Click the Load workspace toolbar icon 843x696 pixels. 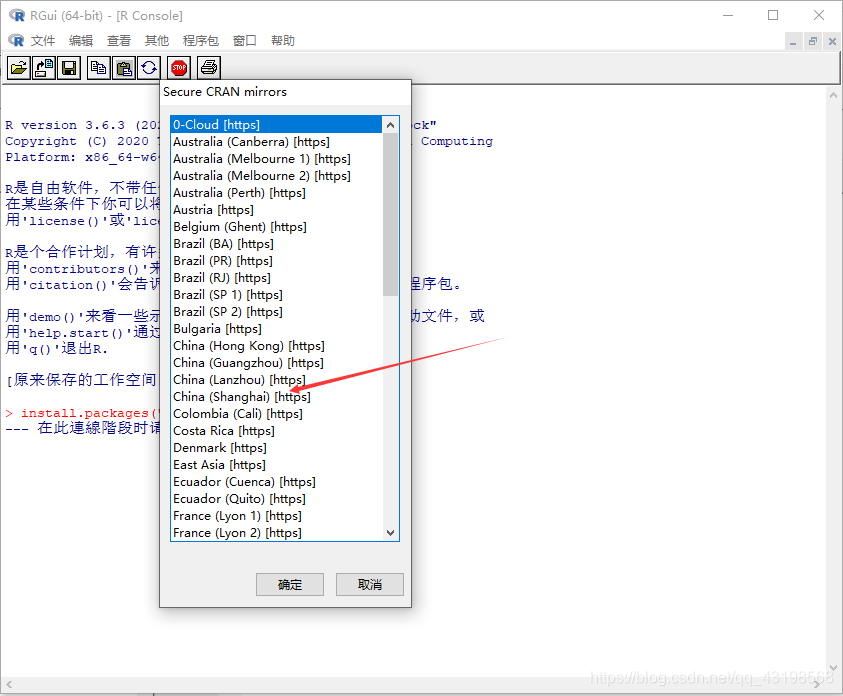pos(44,68)
